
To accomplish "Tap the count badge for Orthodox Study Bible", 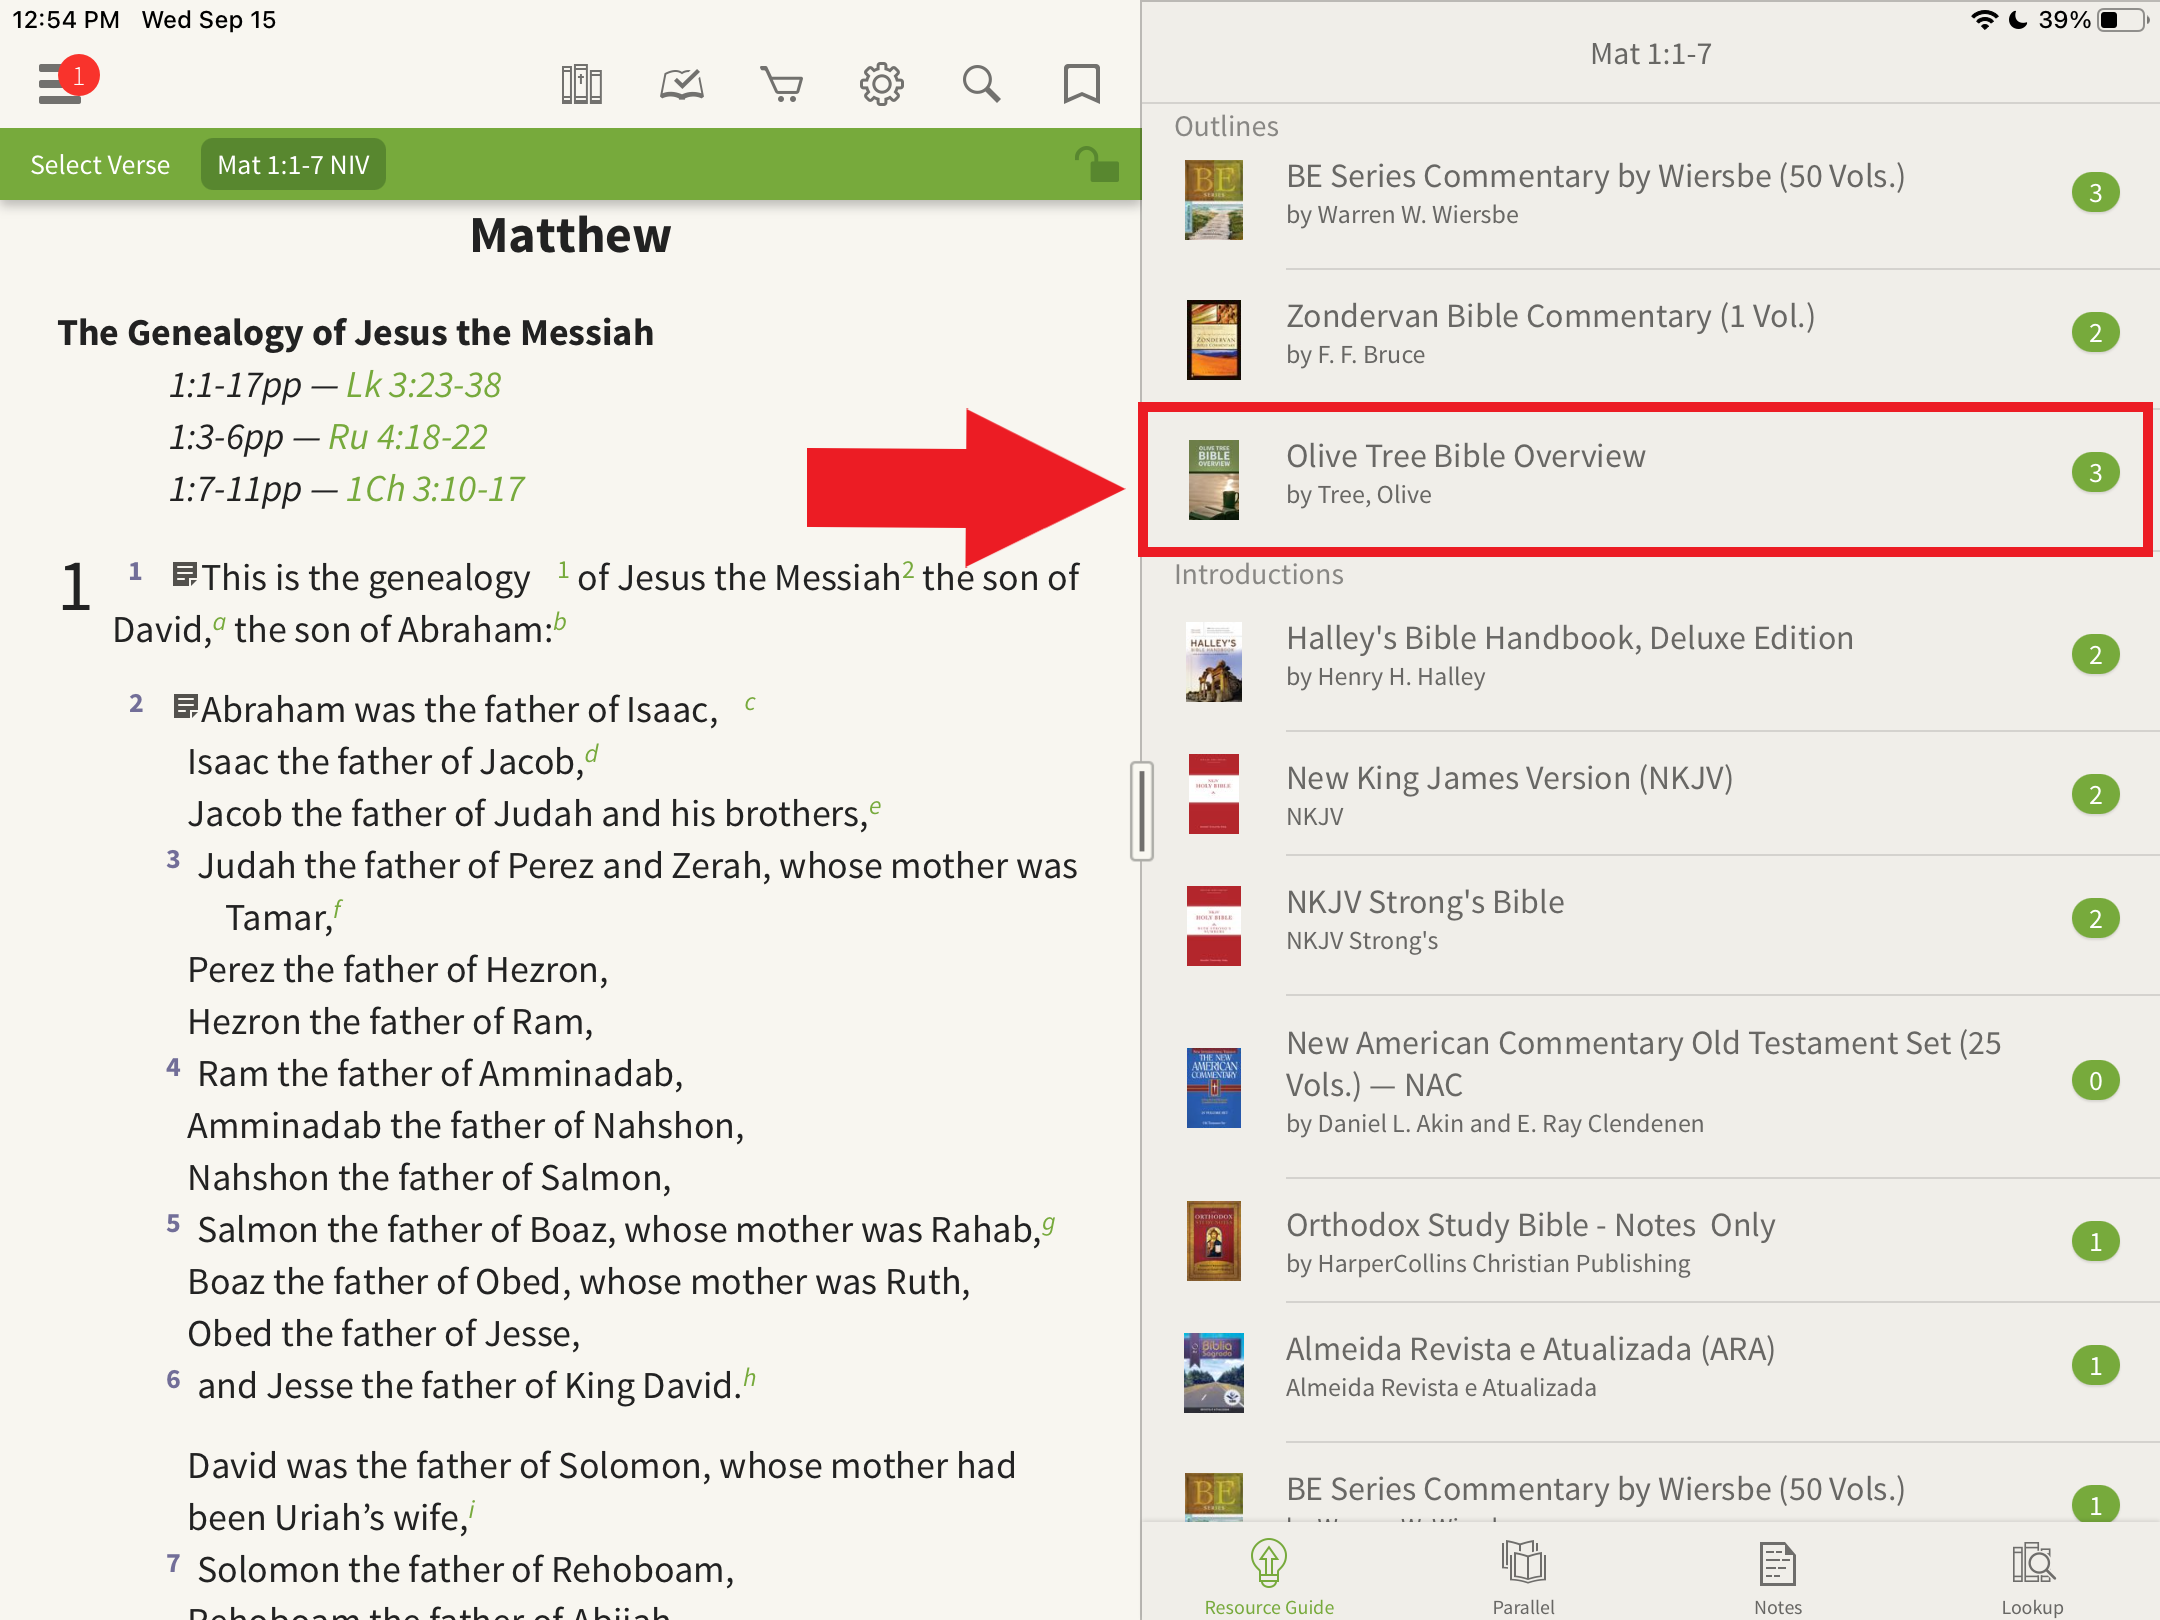I will pos(2096,1241).
